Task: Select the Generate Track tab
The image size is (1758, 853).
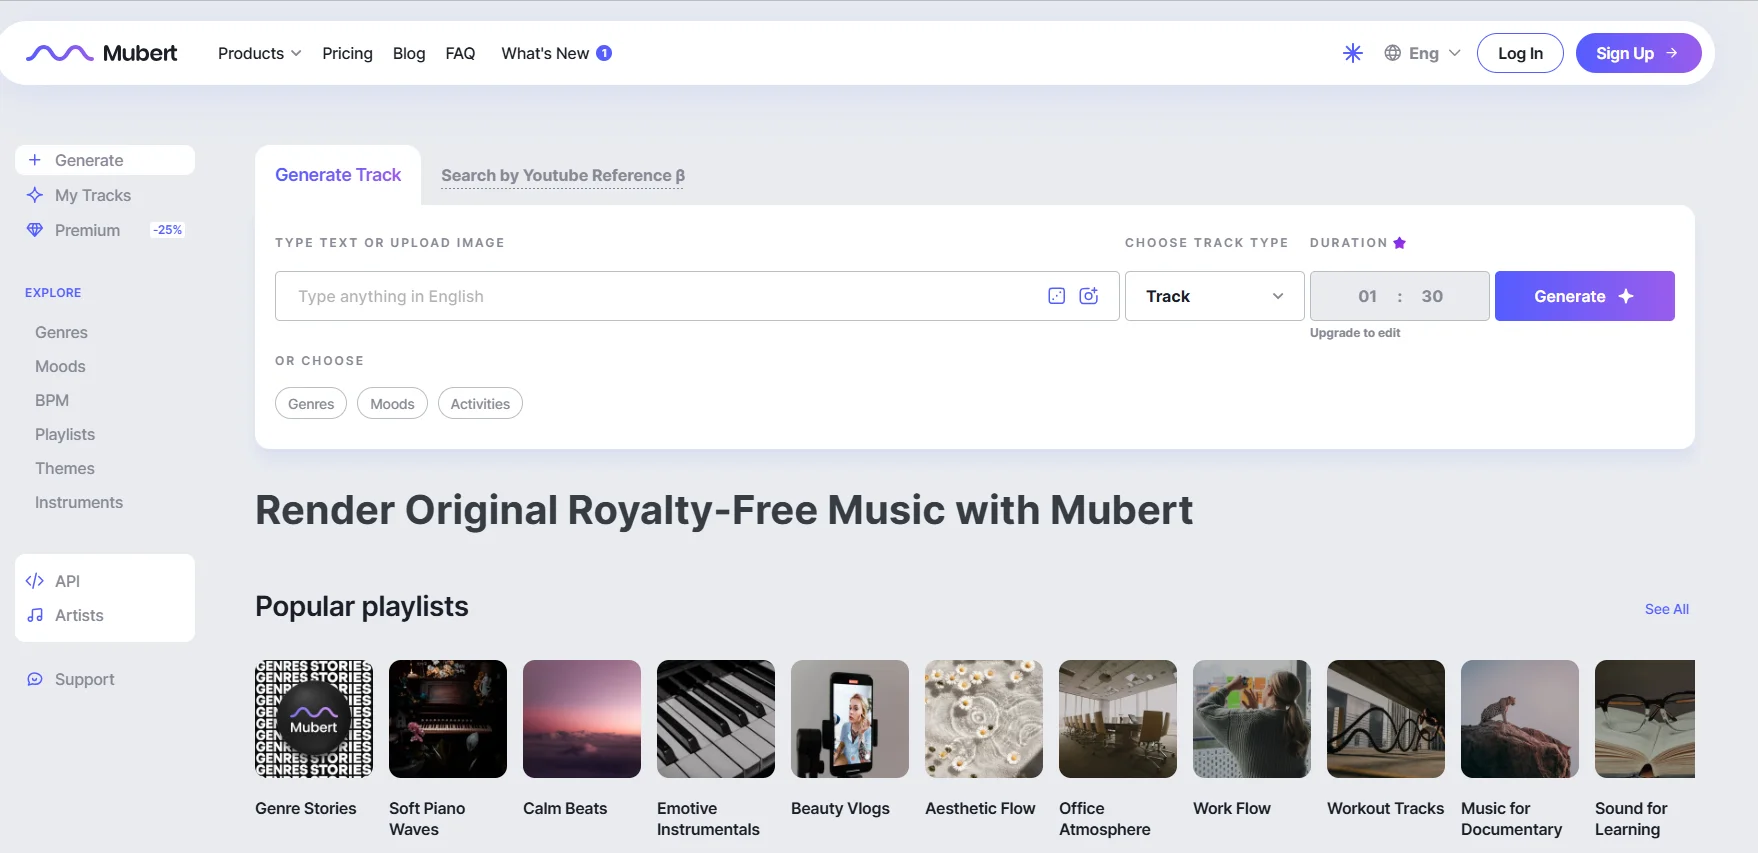Action: pyautogui.click(x=338, y=175)
